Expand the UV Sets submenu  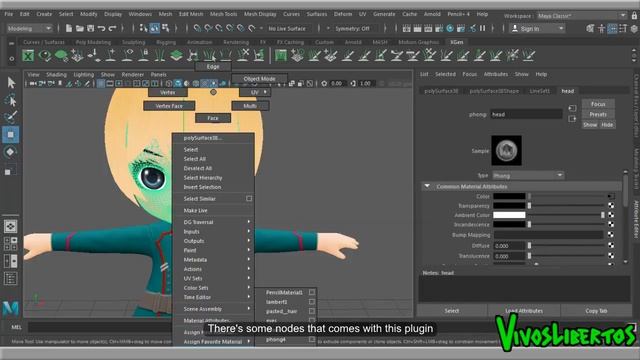[213, 278]
